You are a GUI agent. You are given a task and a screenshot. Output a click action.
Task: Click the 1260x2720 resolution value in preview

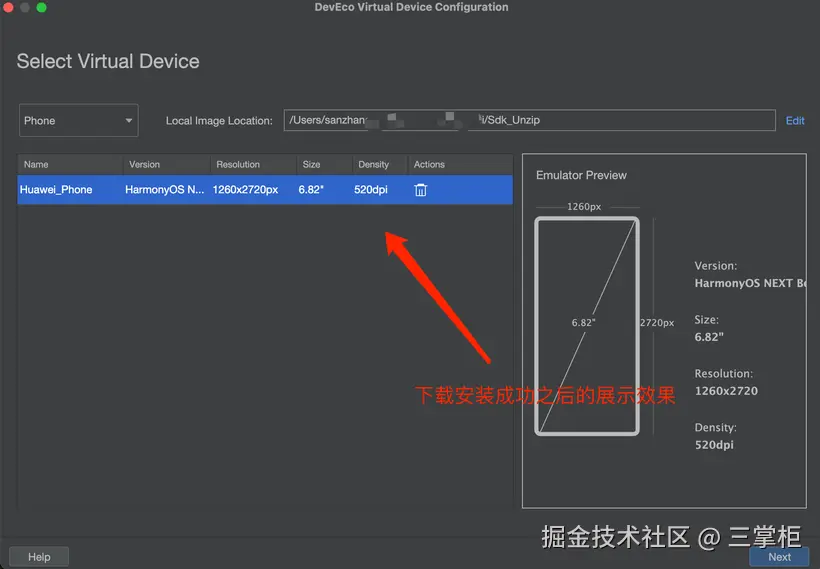[726, 391]
